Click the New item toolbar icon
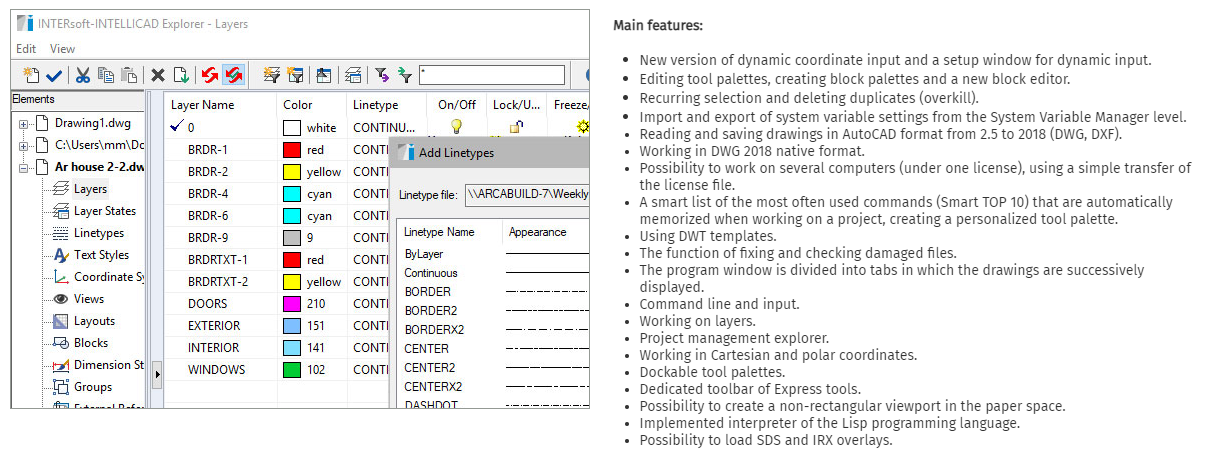 (x=31, y=75)
